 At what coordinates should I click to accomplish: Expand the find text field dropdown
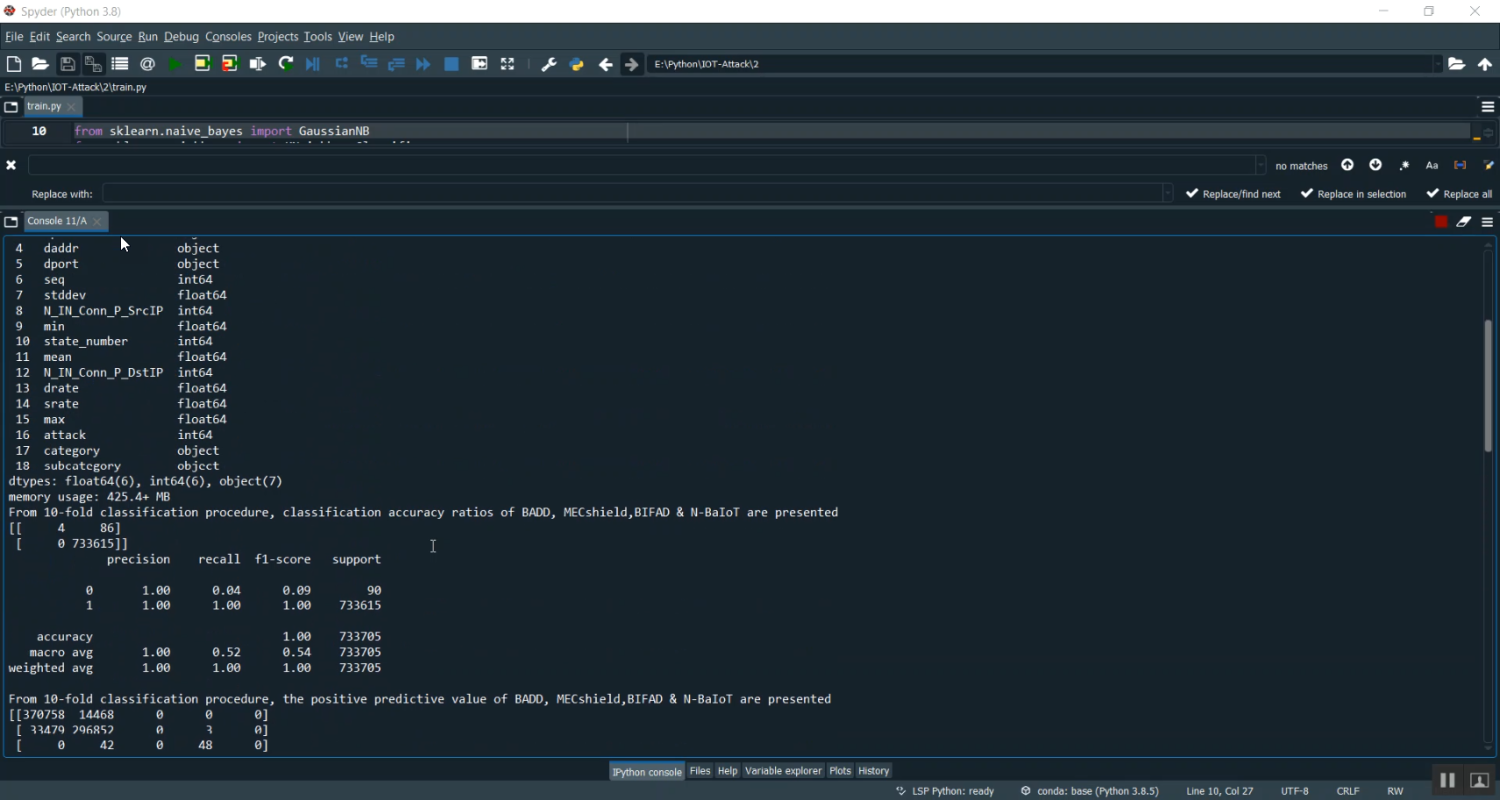(1260, 165)
